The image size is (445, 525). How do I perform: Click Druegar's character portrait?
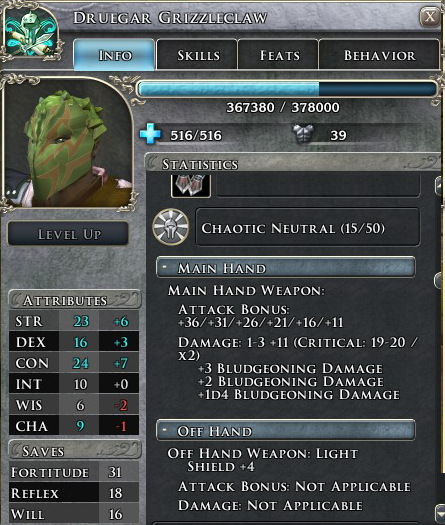click(x=68, y=143)
